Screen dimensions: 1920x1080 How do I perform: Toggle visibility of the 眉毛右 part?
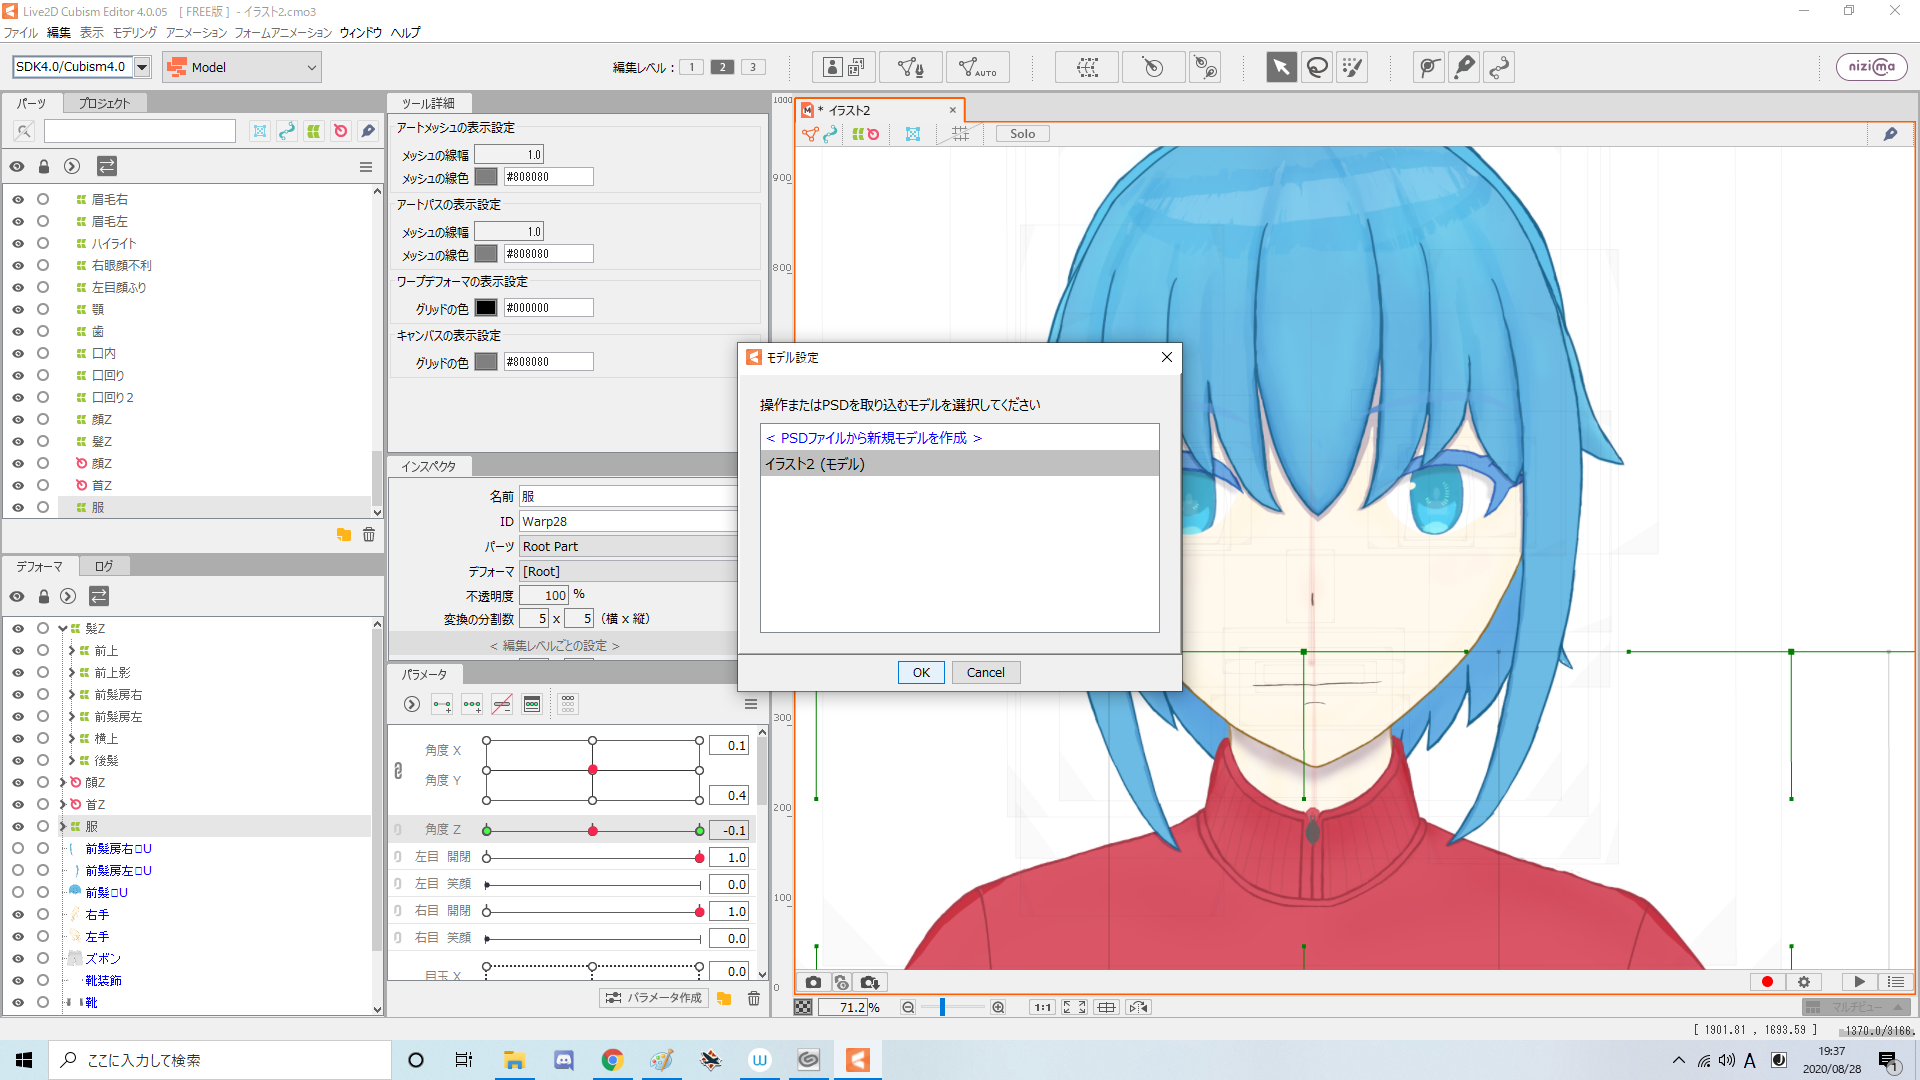point(17,199)
